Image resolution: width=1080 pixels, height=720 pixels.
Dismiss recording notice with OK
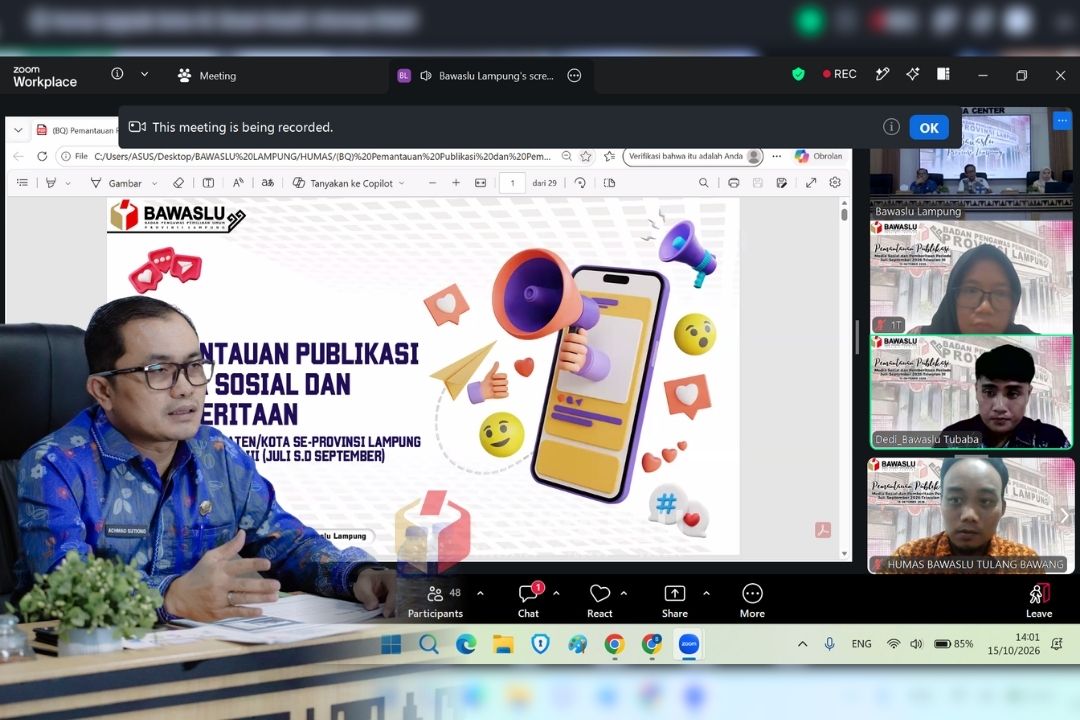tap(928, 127)
